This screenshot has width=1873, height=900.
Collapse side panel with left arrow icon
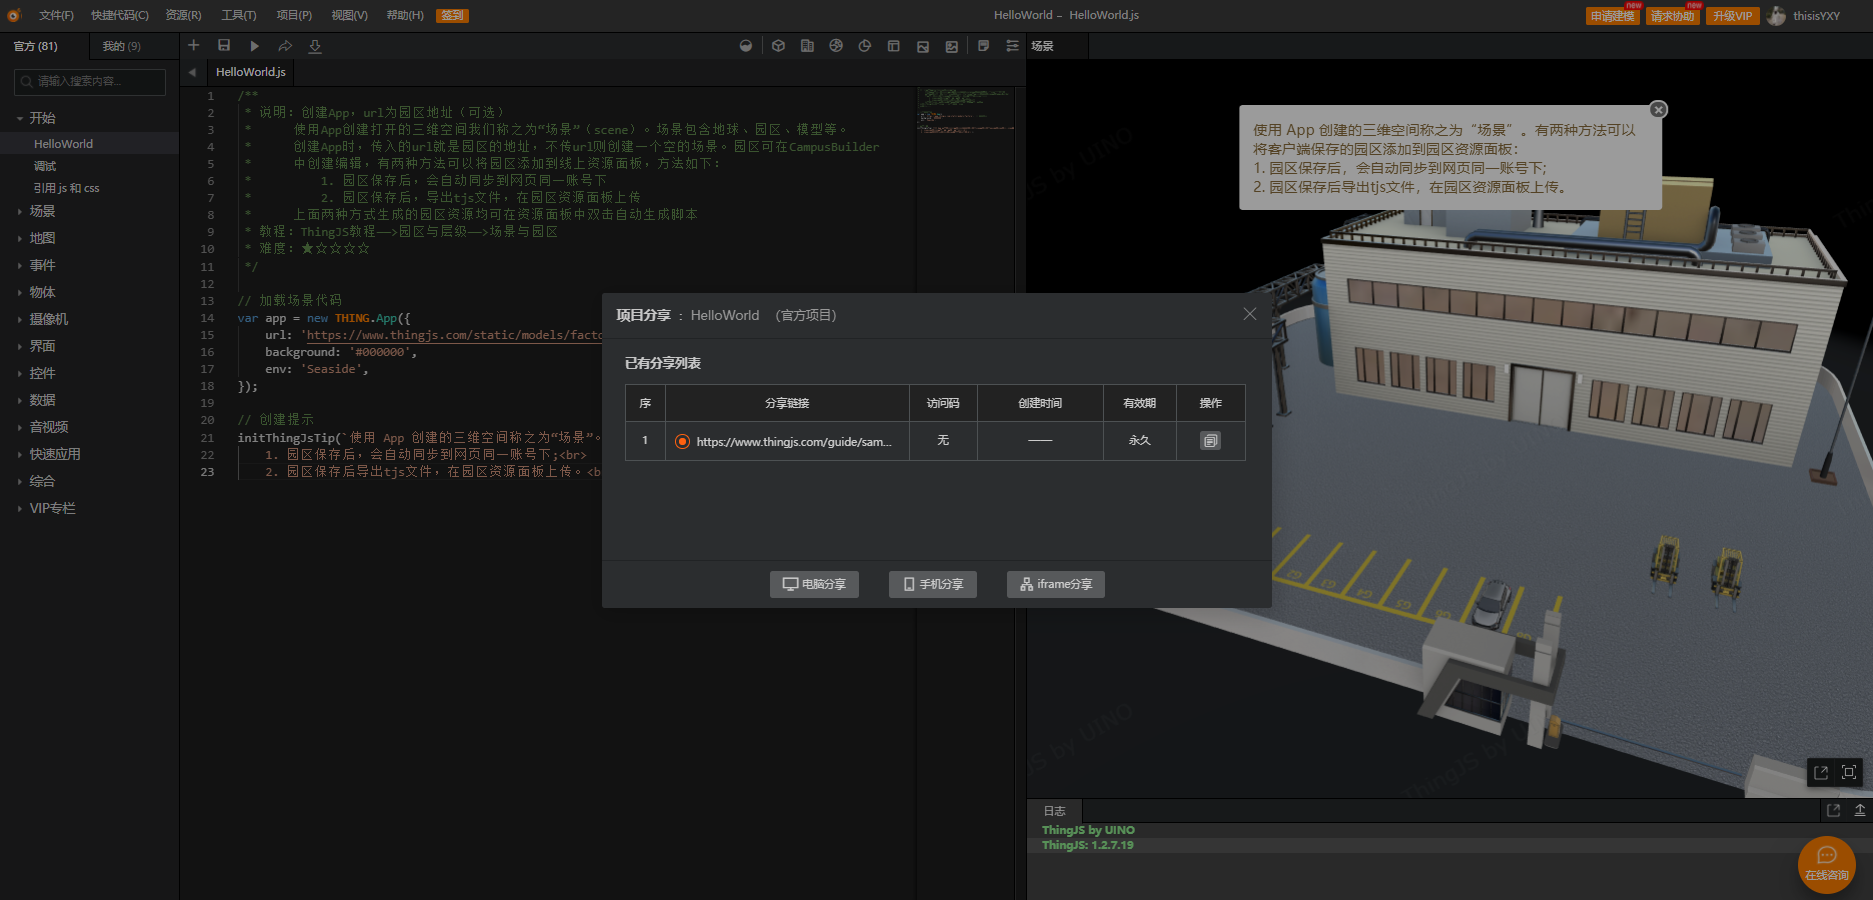[192, 72]
